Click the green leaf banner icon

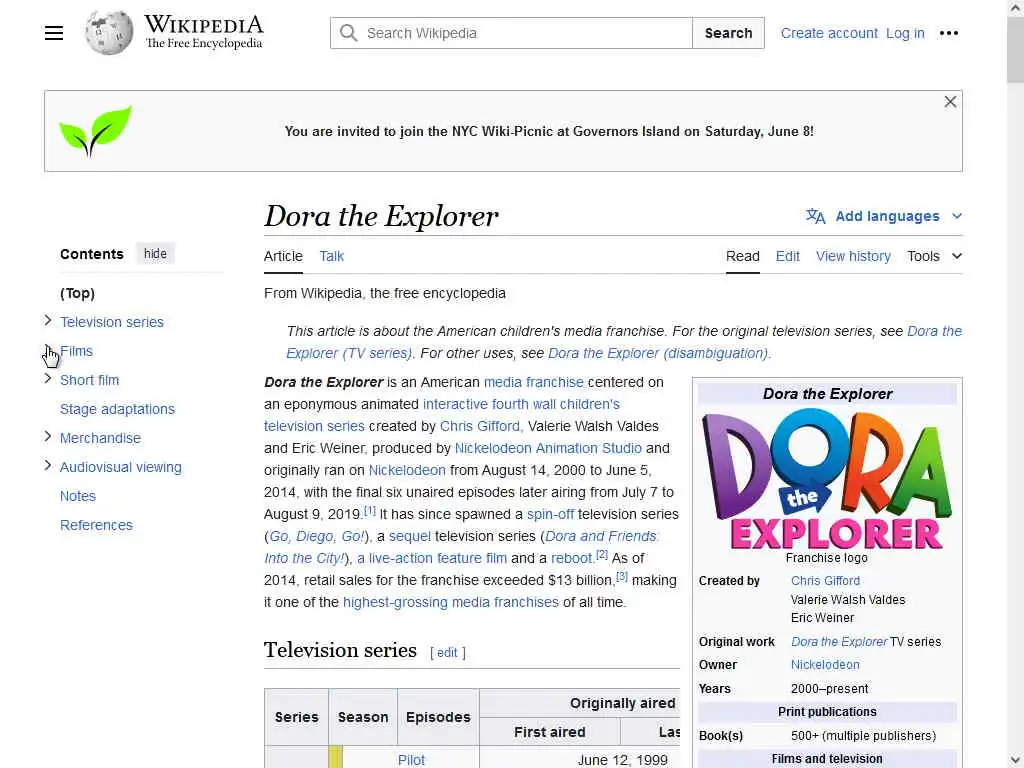(95, 131)
